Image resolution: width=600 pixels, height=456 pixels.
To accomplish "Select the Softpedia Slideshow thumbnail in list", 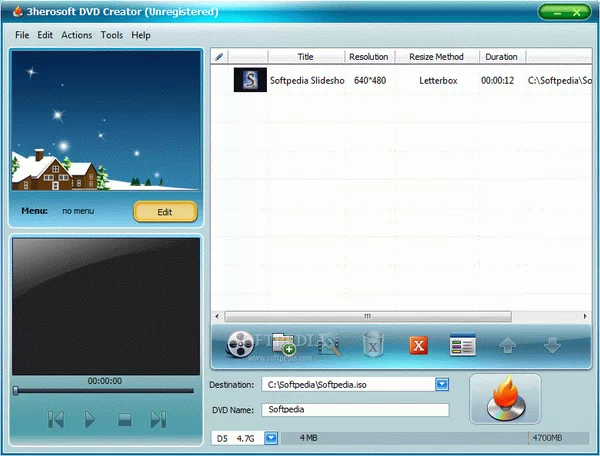I will click(250, 80).
